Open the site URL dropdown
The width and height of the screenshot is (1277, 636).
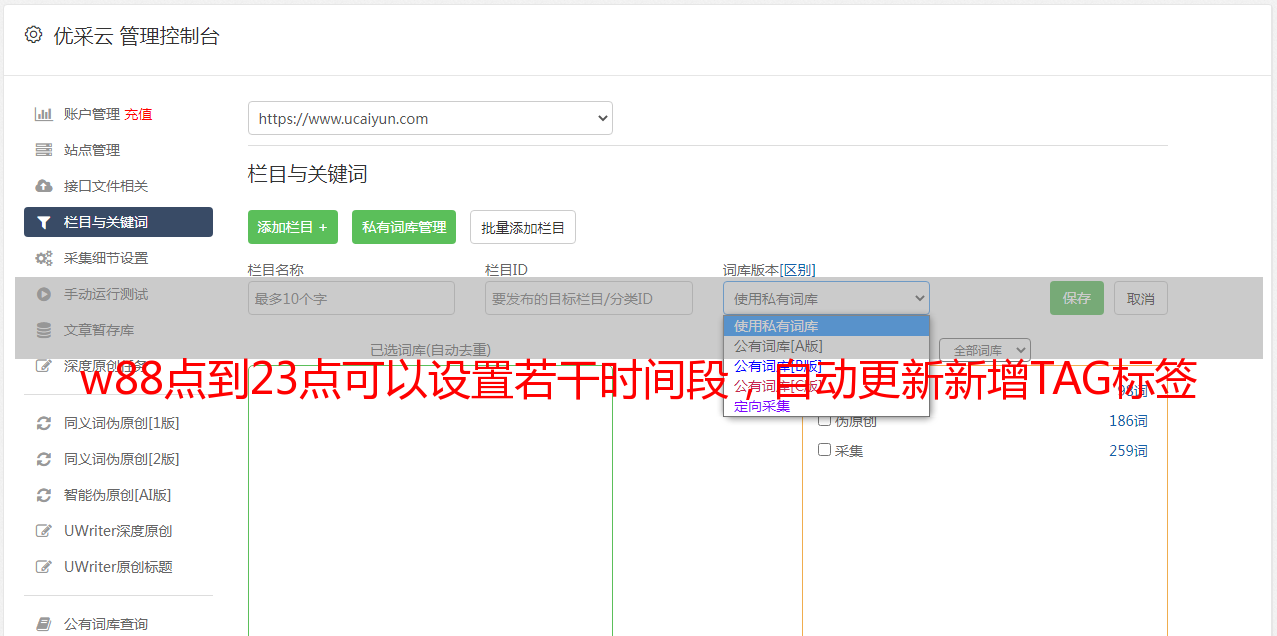coord(430,118)
